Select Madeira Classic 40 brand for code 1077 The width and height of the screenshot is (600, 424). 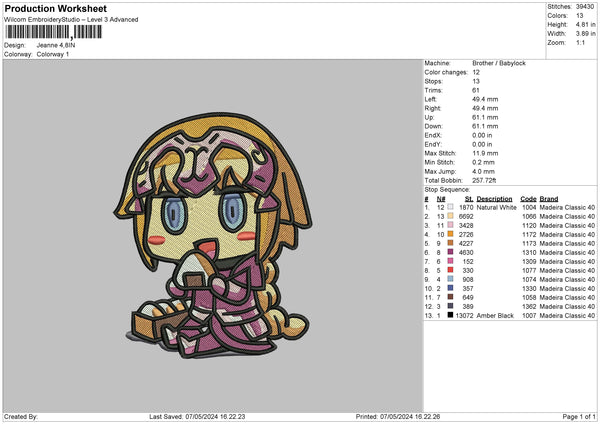567,270
